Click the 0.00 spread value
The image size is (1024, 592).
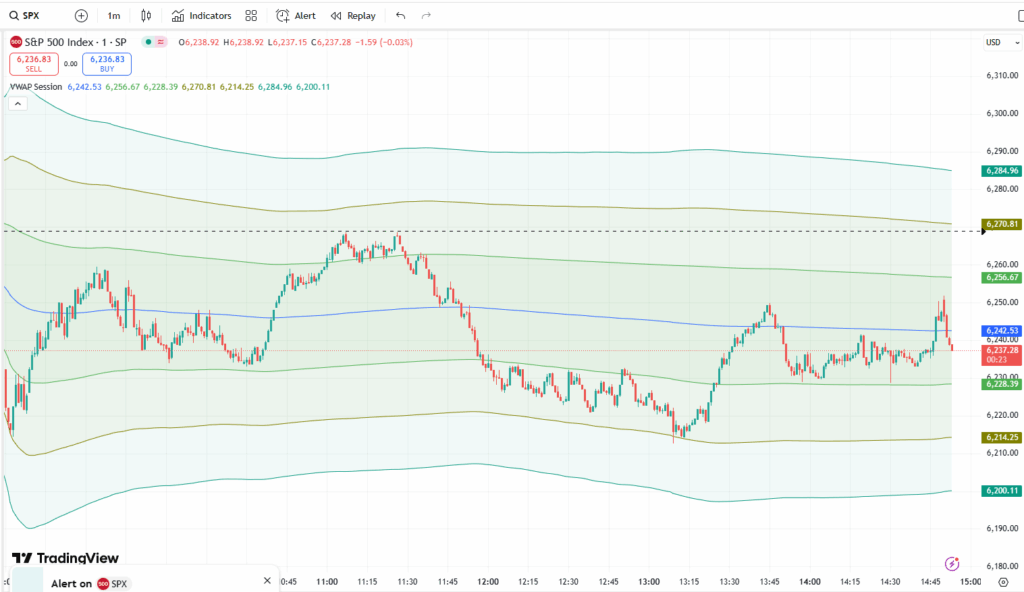pyautogui.click(x=71, y=64)
